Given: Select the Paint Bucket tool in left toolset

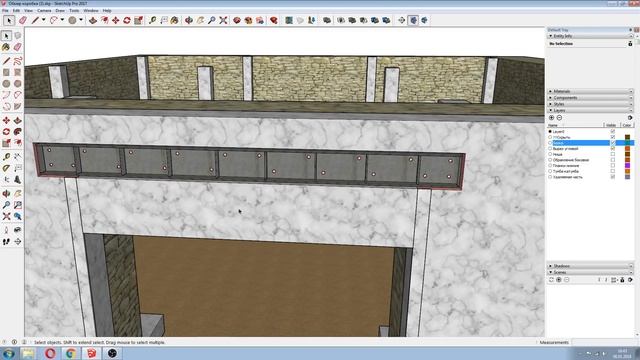Looking at the screenshot, I should (x=6, y=47).
